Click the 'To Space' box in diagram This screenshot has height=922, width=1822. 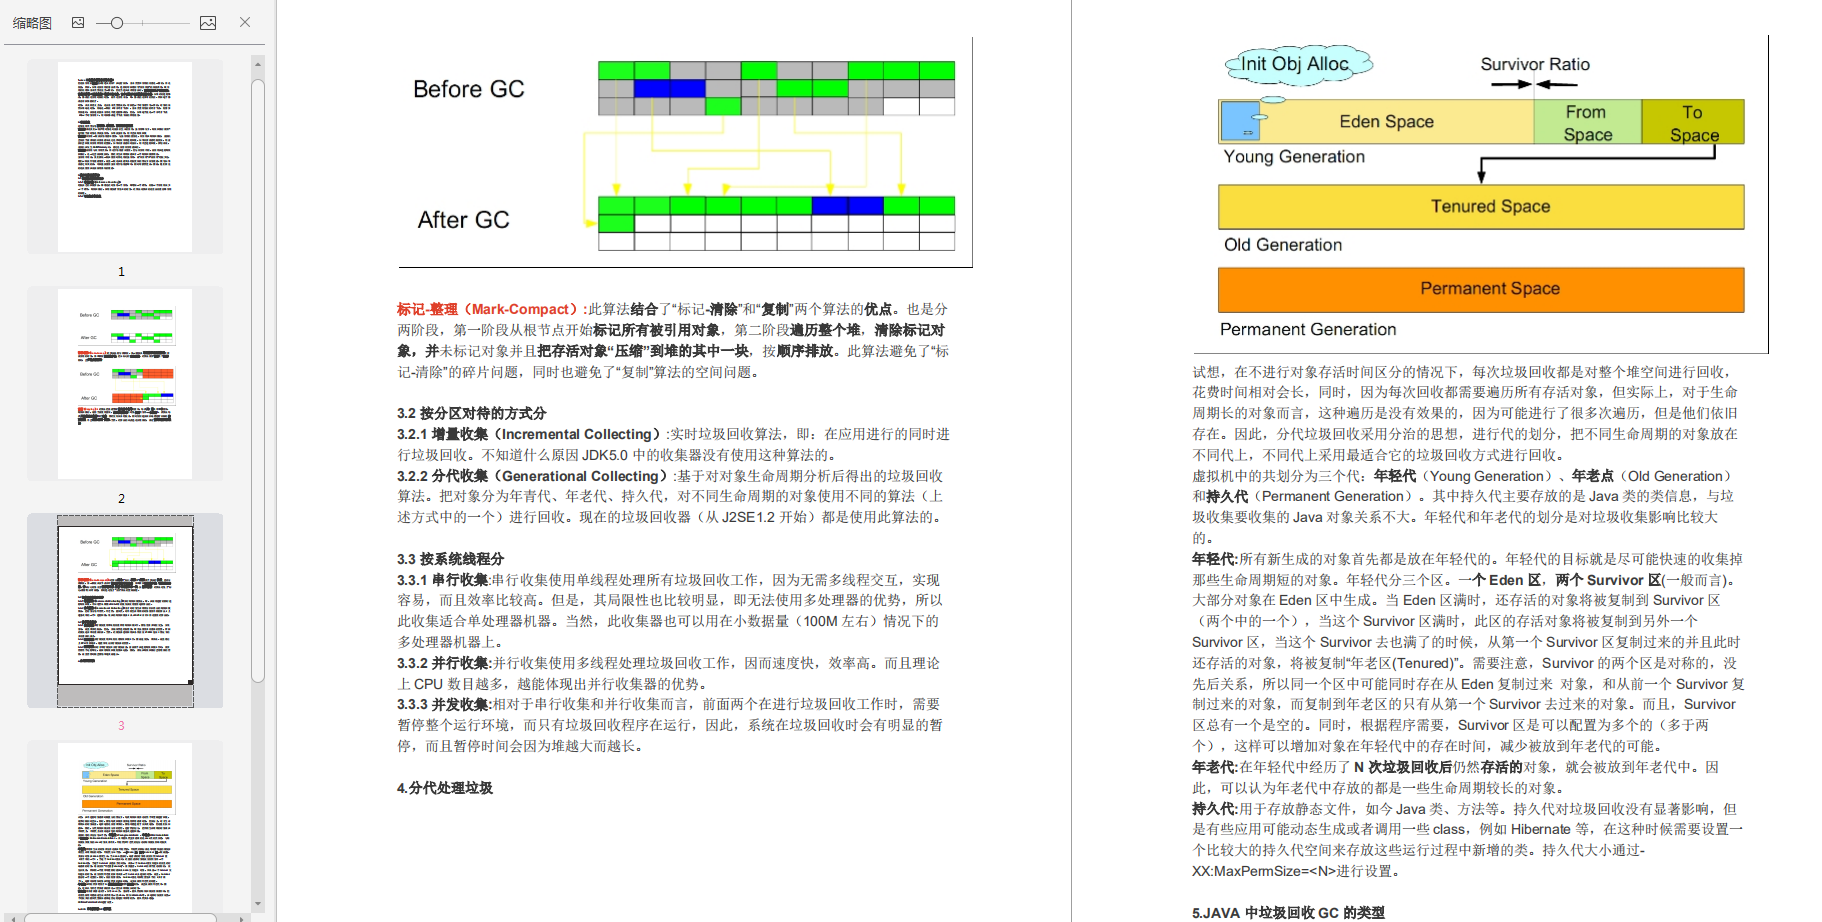click(1693, 122)
